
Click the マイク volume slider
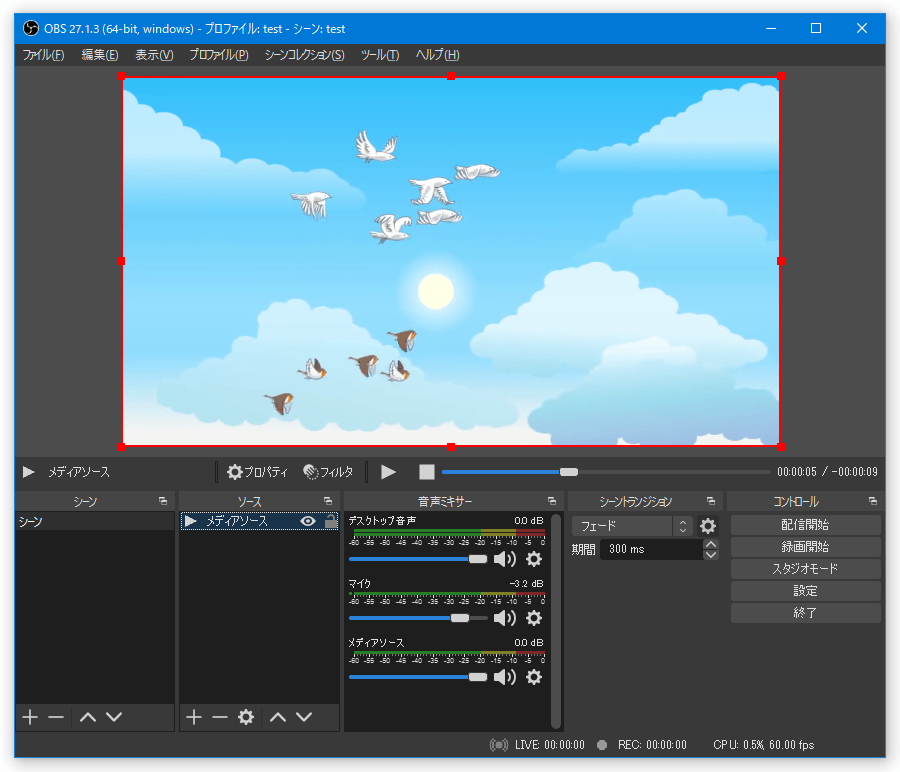[x=418, y=618]
